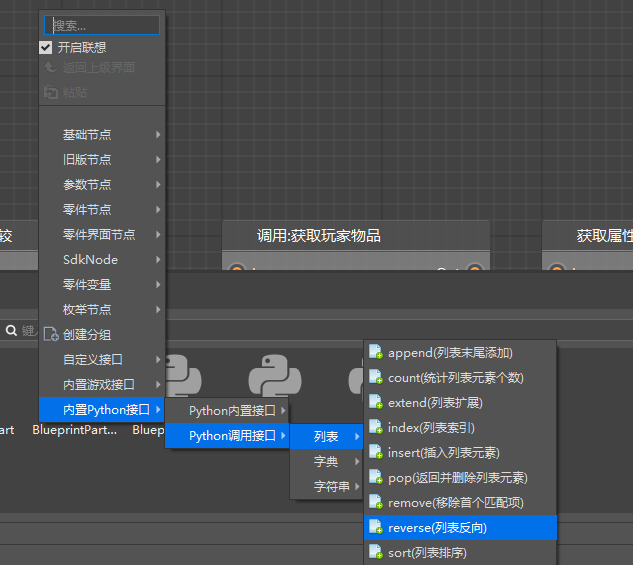
Task: Open the 零件界面节点 menu entry
Action: 102,234
